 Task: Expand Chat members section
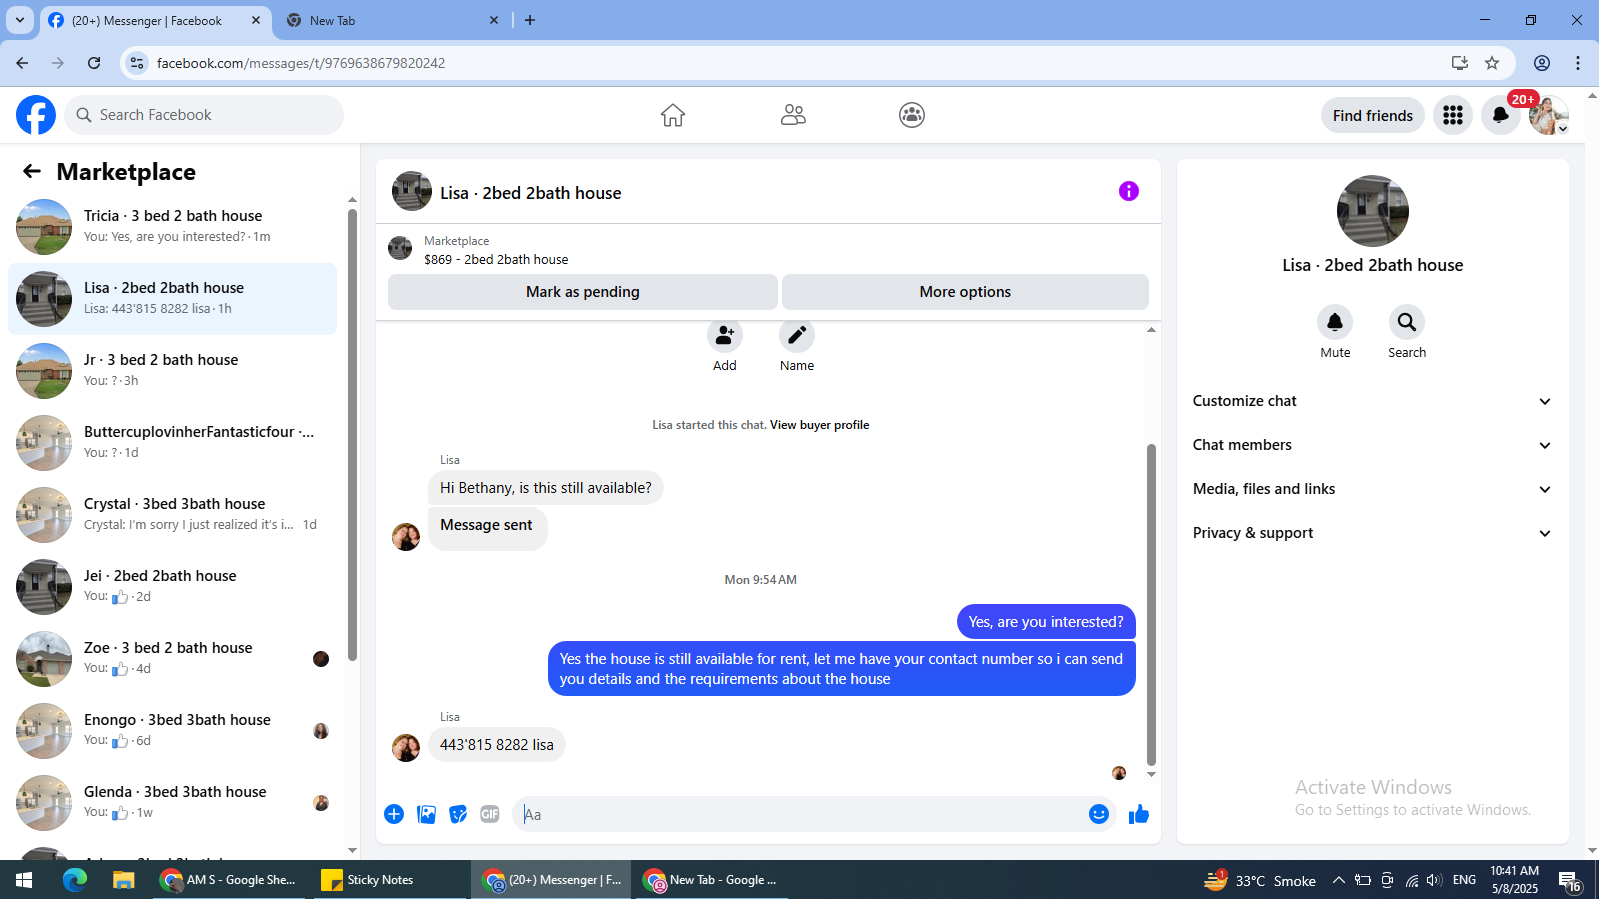(x=1372, y=445)
